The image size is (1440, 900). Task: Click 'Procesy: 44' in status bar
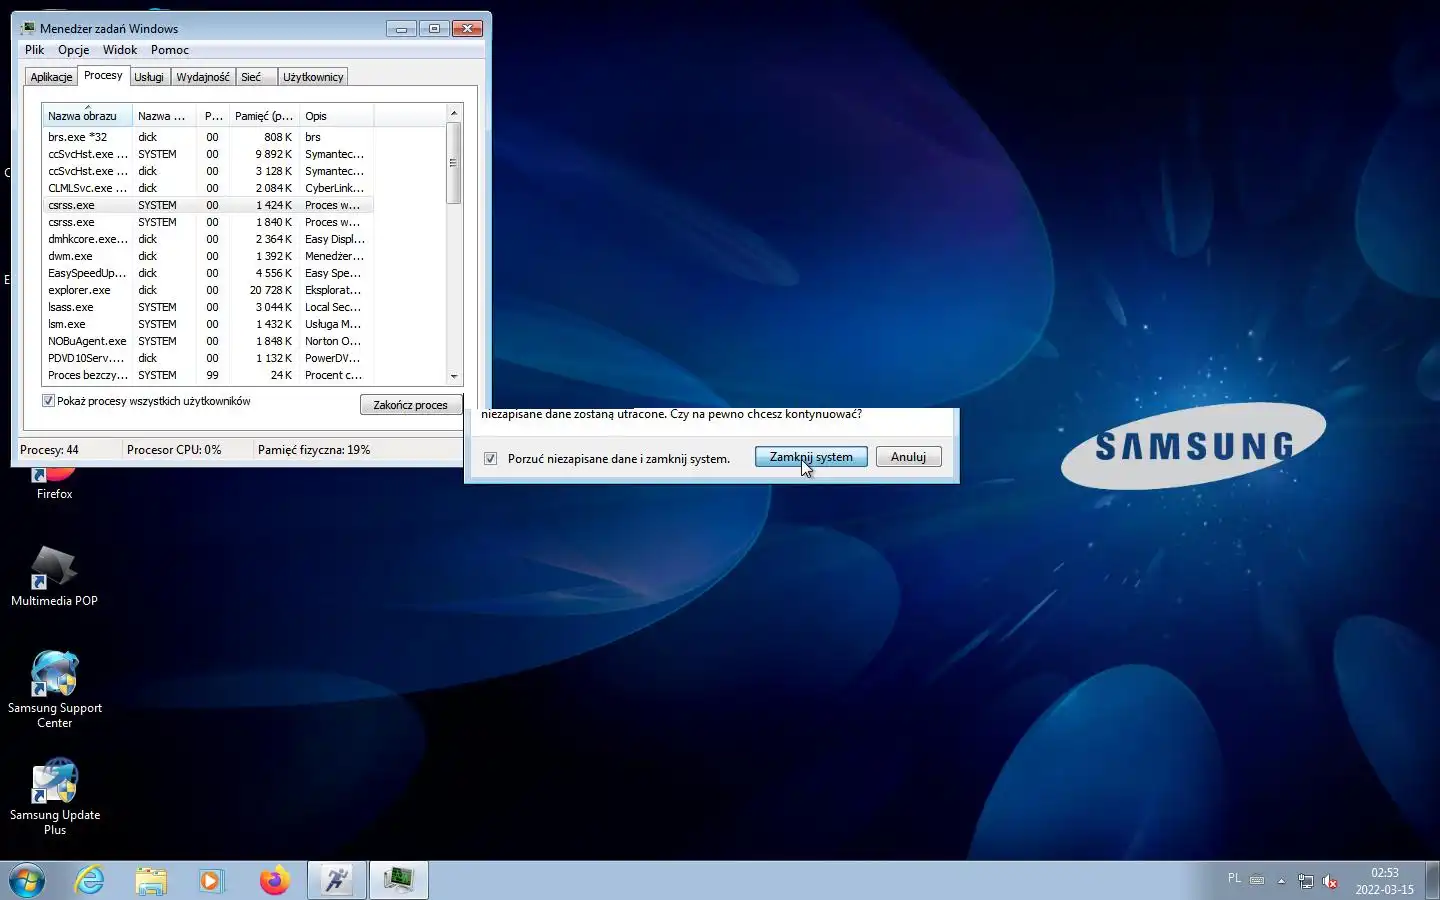click(x=49, y=450)
